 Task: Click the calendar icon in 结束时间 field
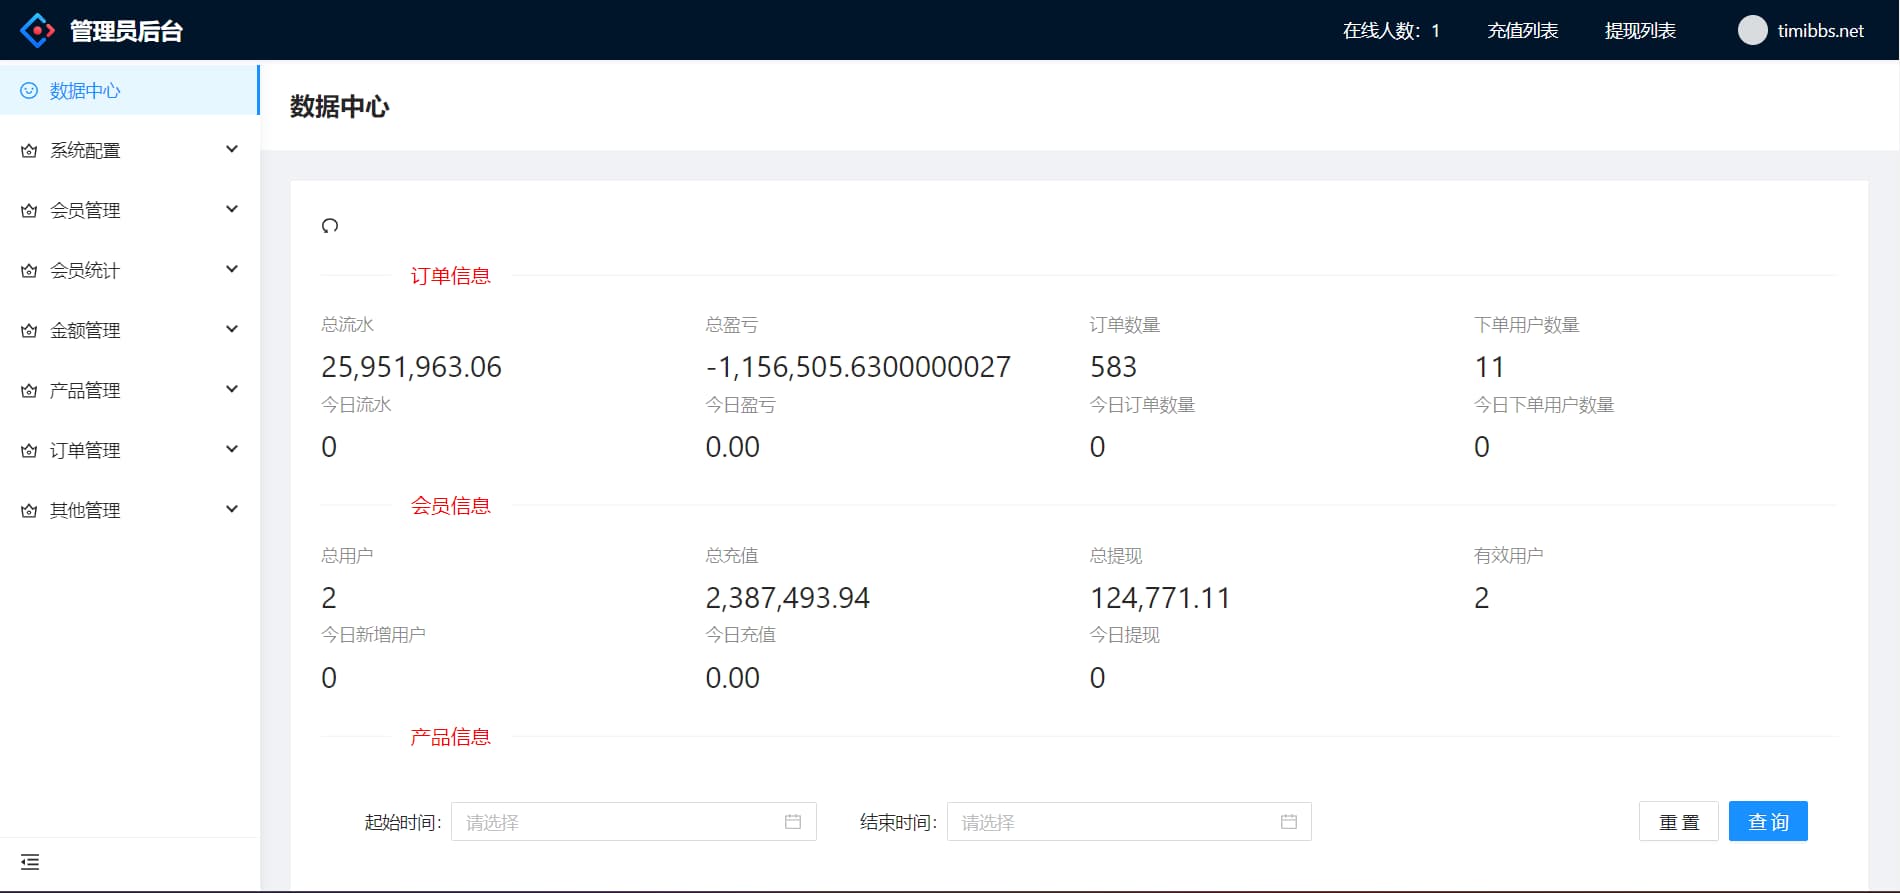[x=1289, y=822]
